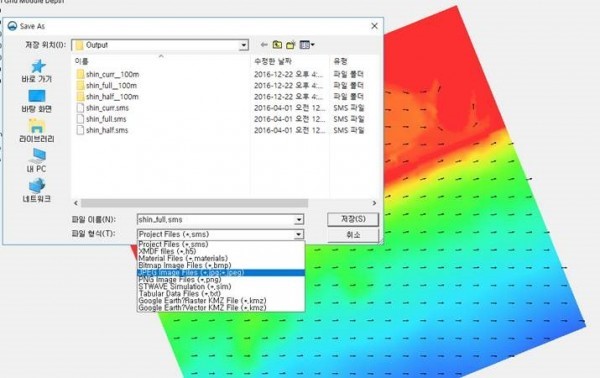Expand the Output location dropdown

[244, 45]
